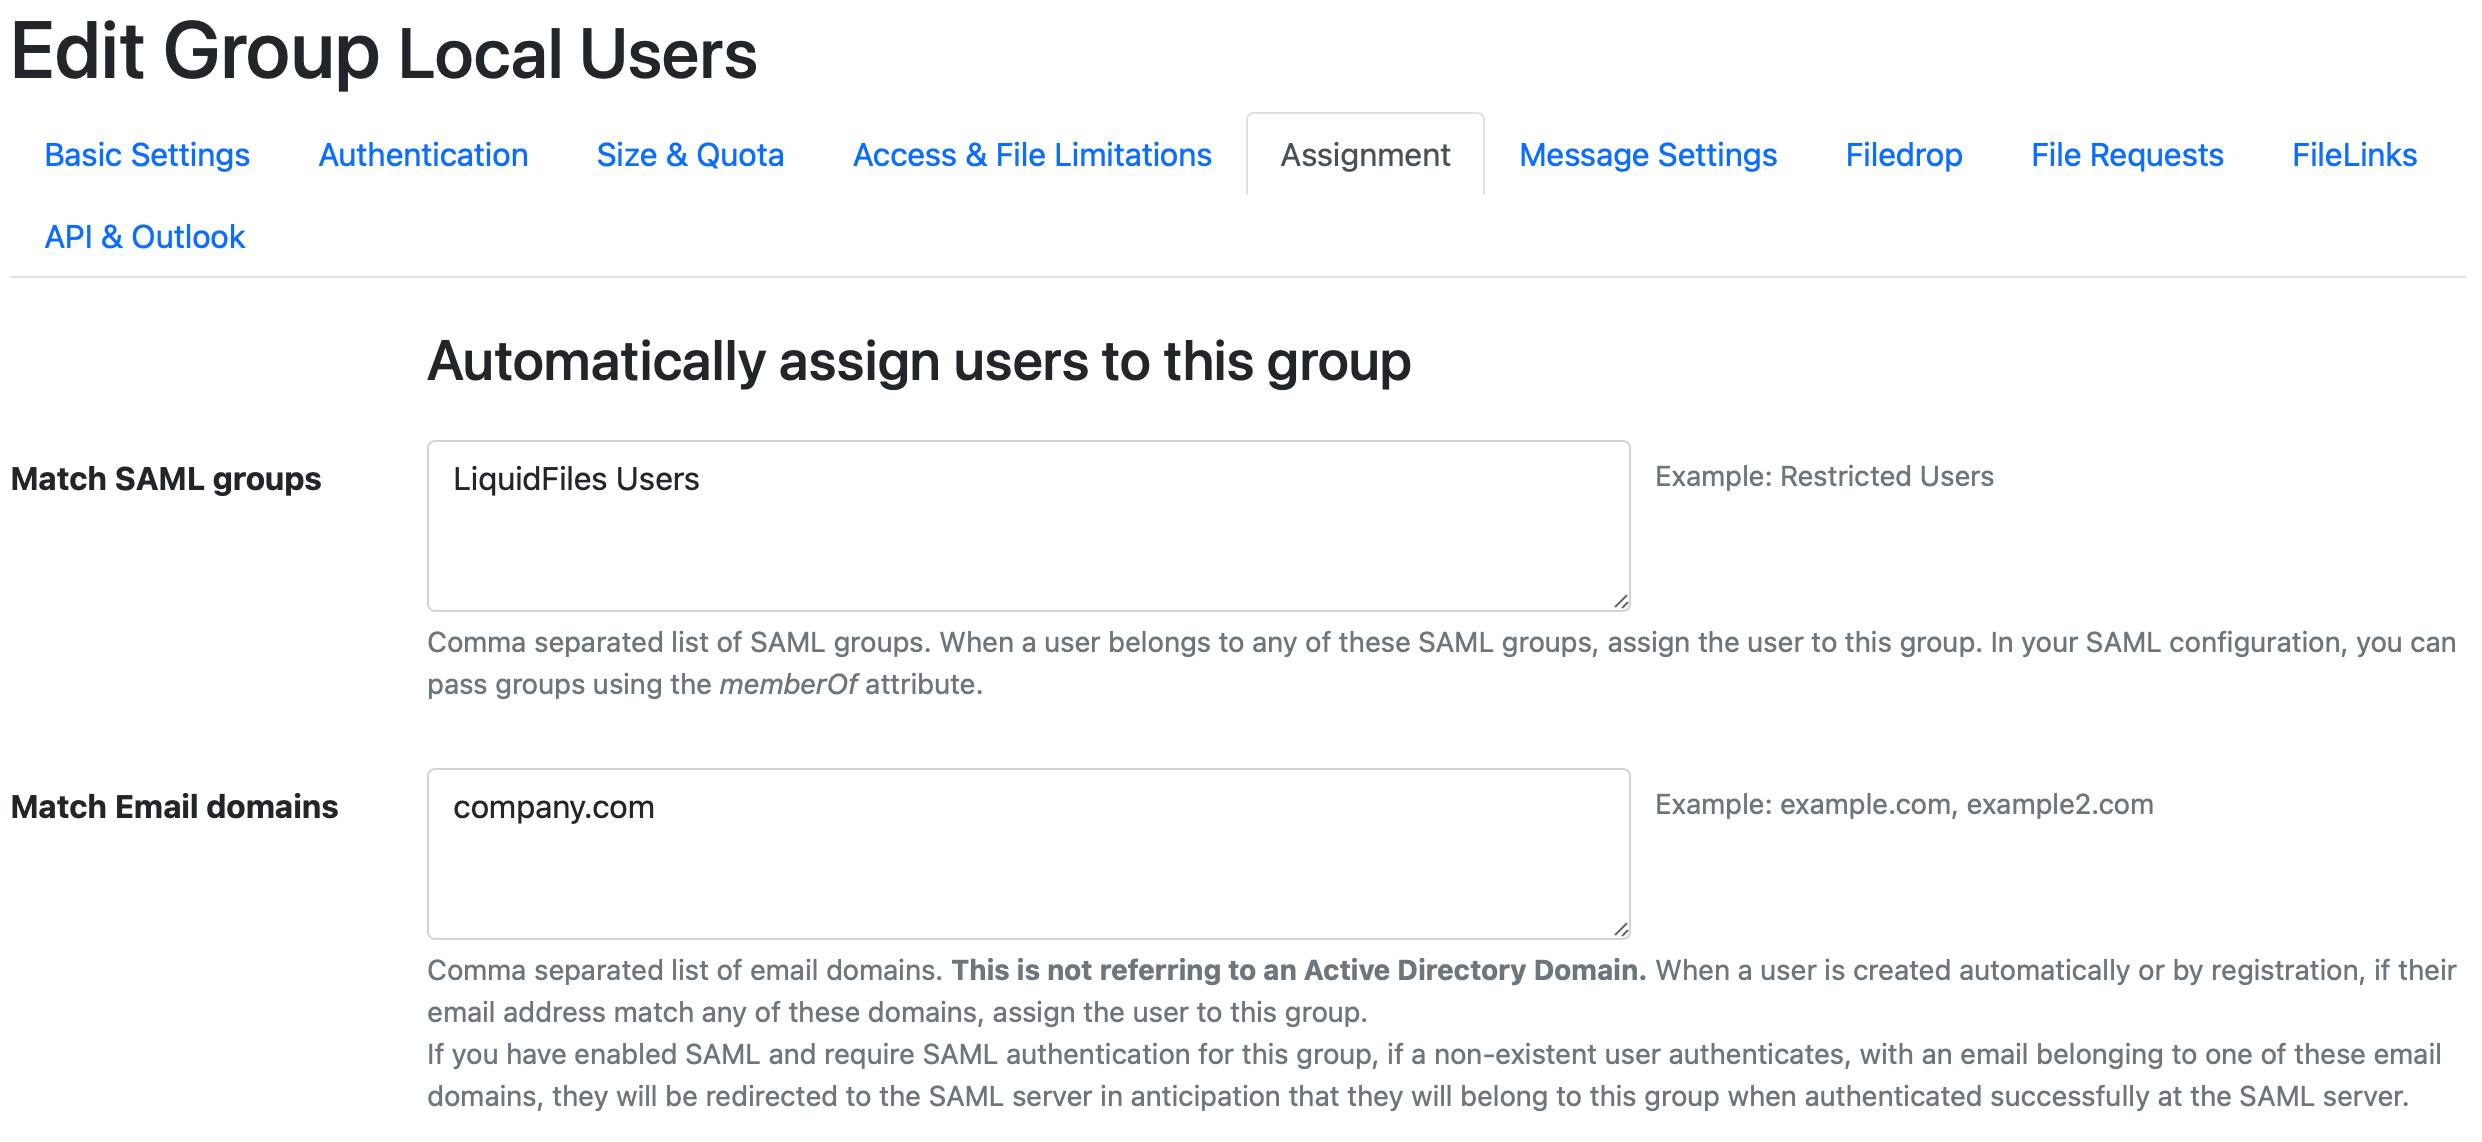This screenshot has height=1142, width=2482.
Task: Select the currently active Assignment tab
Action: [x=1365, y=154]
